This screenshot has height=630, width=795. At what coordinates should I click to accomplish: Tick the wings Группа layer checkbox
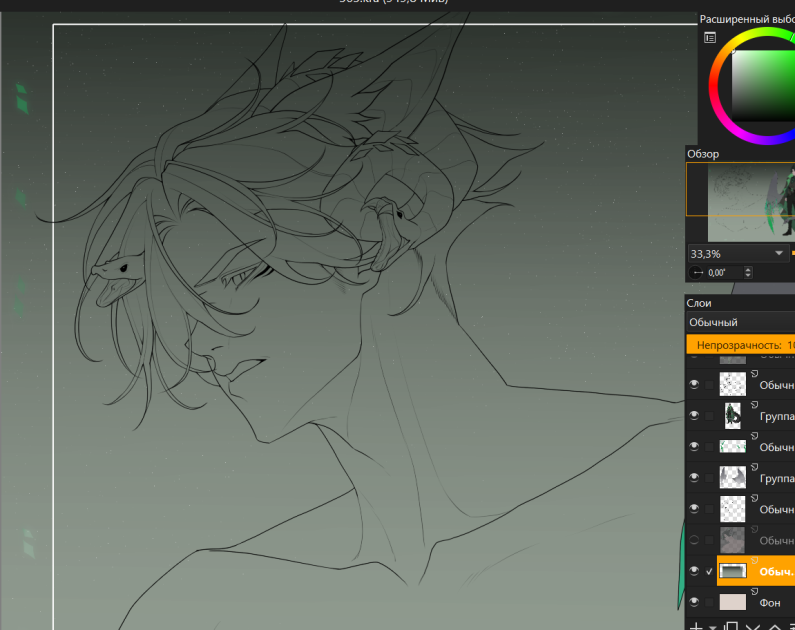(x=709, y=477)
